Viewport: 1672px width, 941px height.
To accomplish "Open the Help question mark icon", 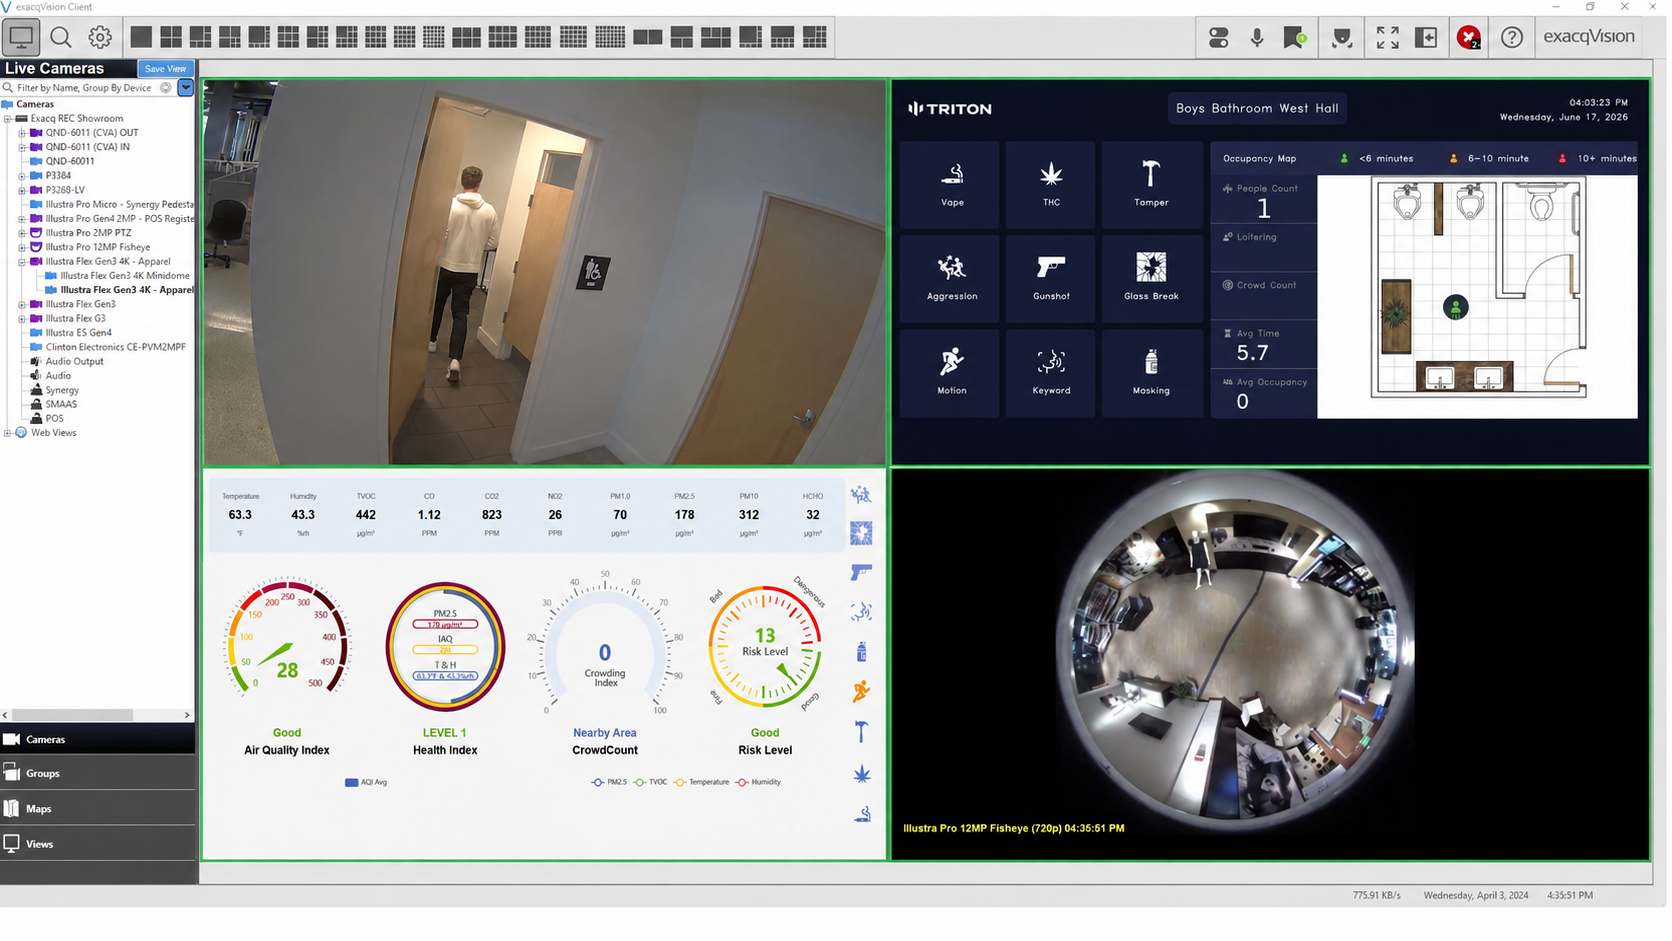I will click(1511, 38).
